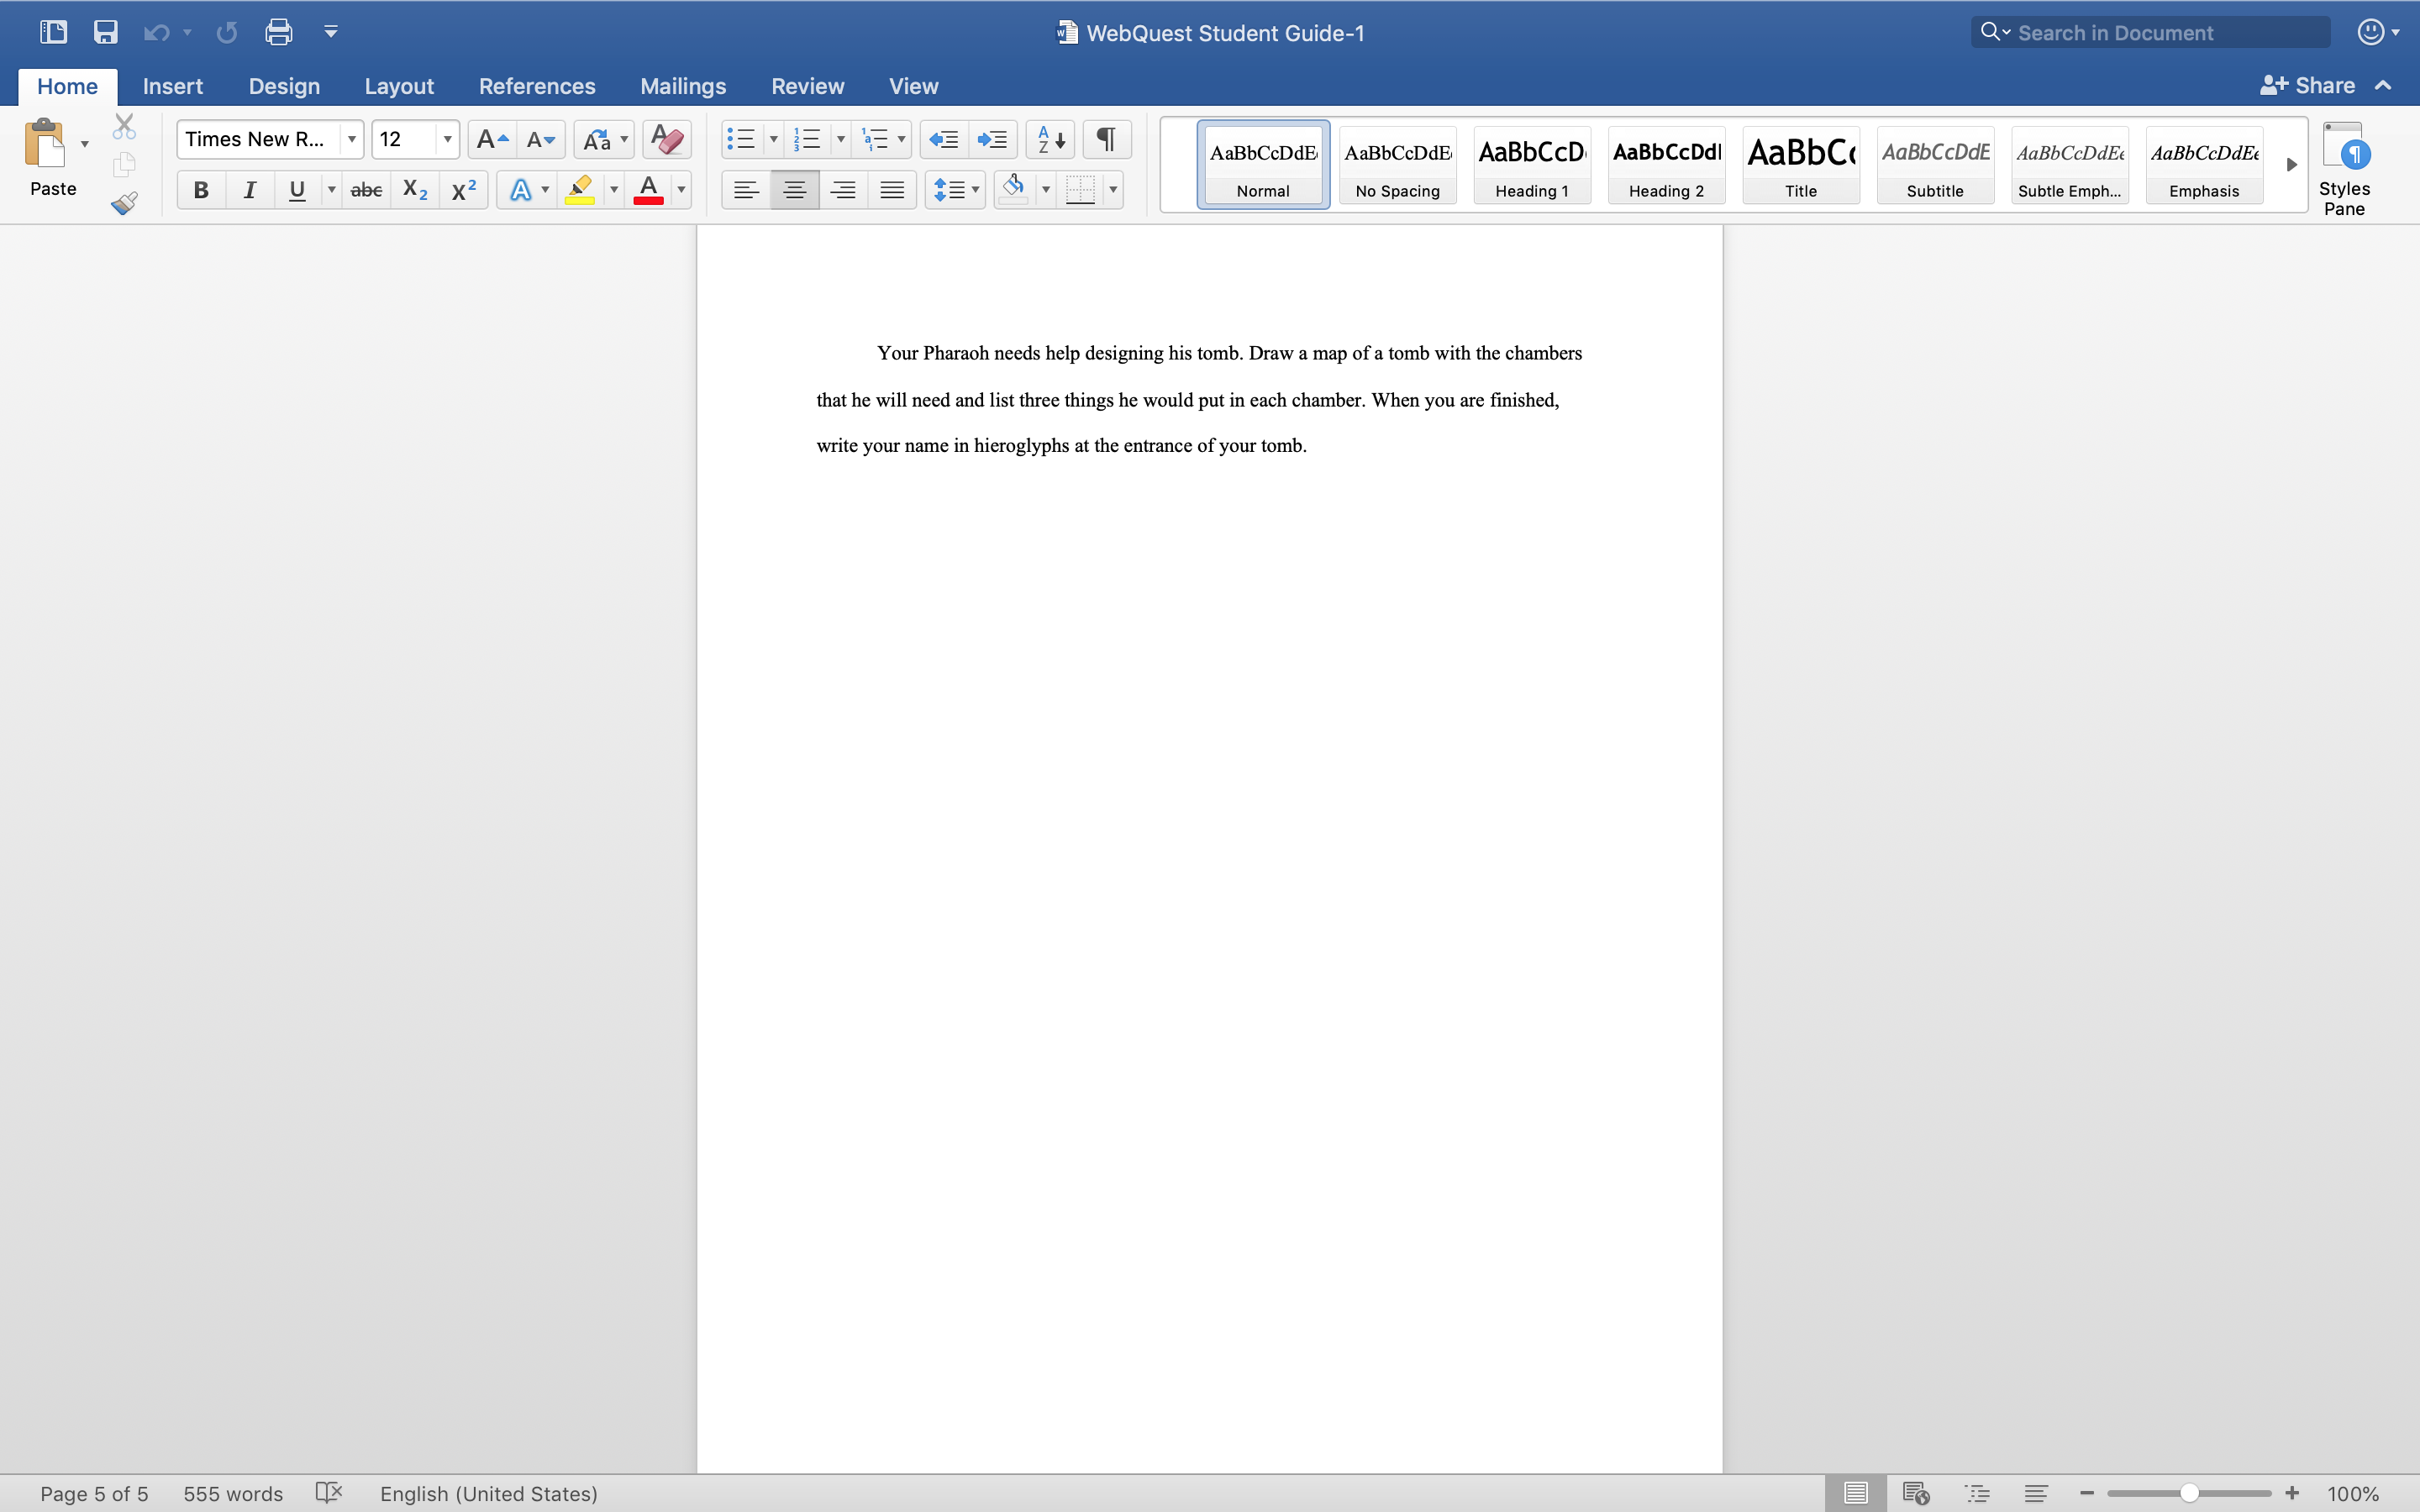This screenshot has height=1512, width=2420.
Task: Click the Save icon in title bar
Action: click(x=105, y=32)
